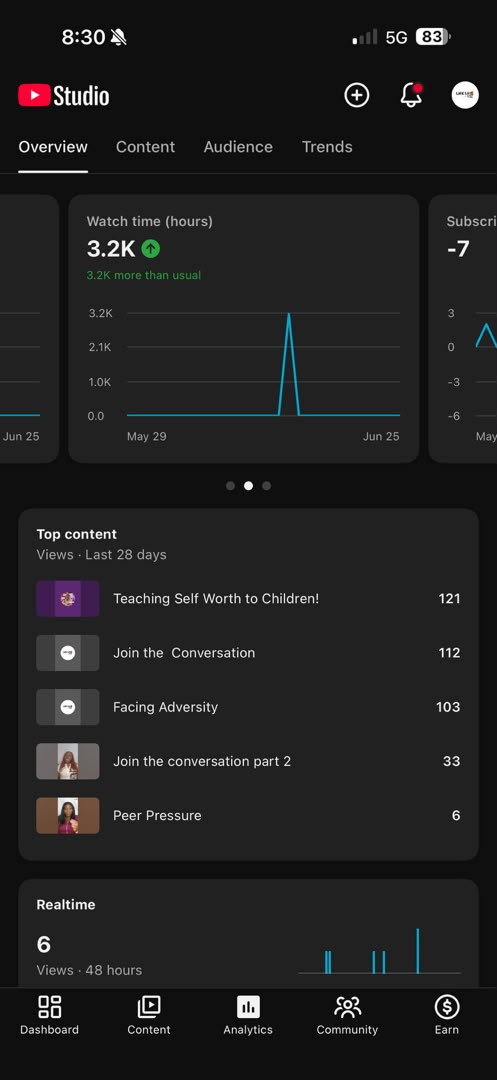Switch to the Audience tab
The height and width of the screenshot is (1080, 497).
point(238,147)
